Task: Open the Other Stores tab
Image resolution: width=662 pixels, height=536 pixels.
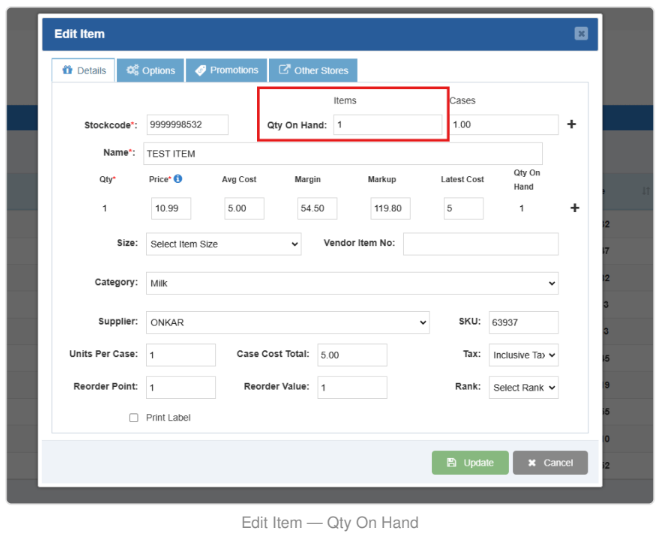Action: tap(313, 70)
